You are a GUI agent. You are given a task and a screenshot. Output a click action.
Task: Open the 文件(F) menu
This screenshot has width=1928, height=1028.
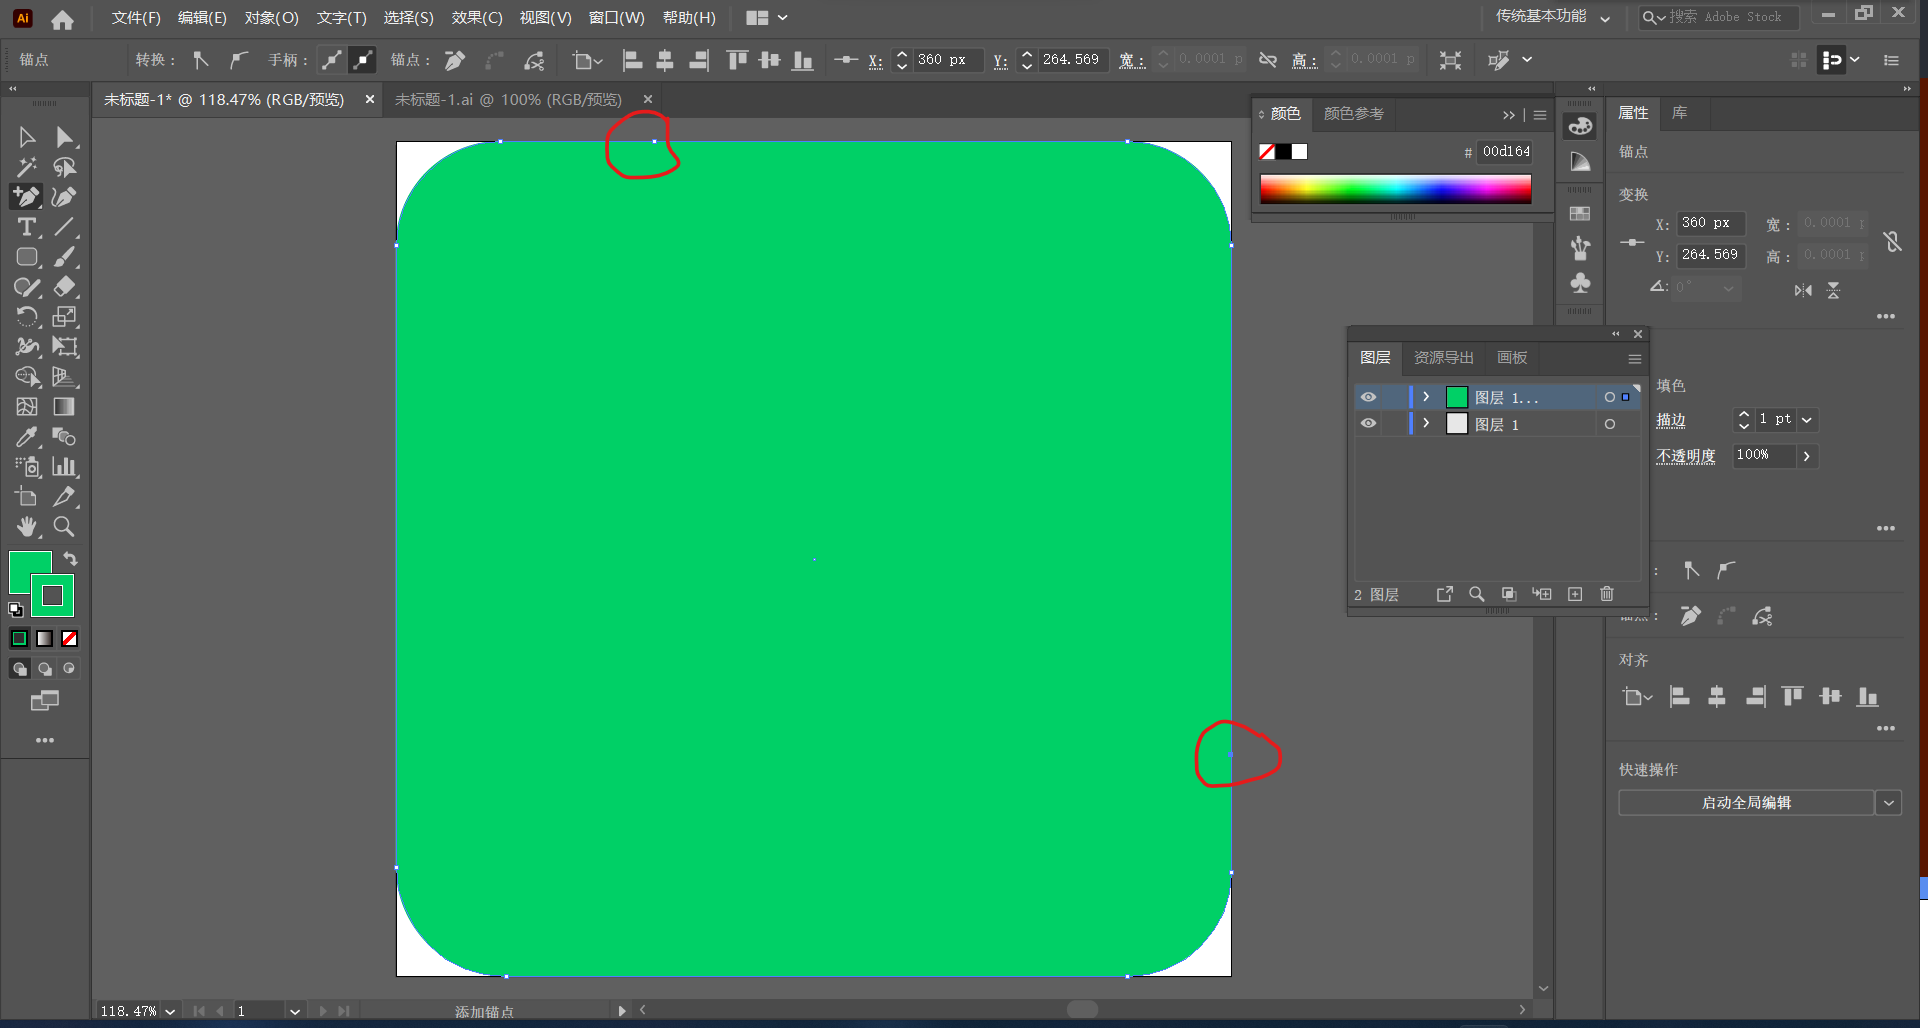(136, 18)
